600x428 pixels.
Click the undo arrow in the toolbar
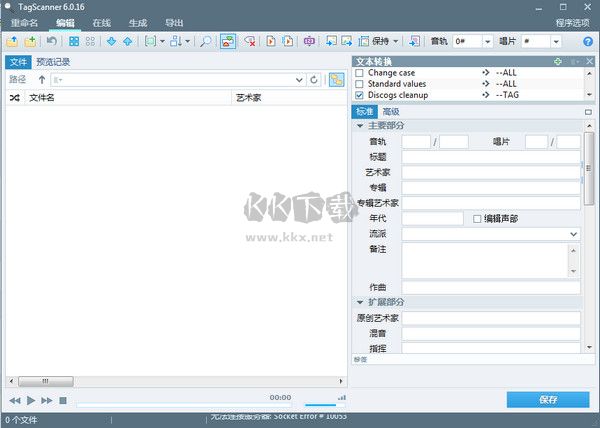click(x=51, y=42)
